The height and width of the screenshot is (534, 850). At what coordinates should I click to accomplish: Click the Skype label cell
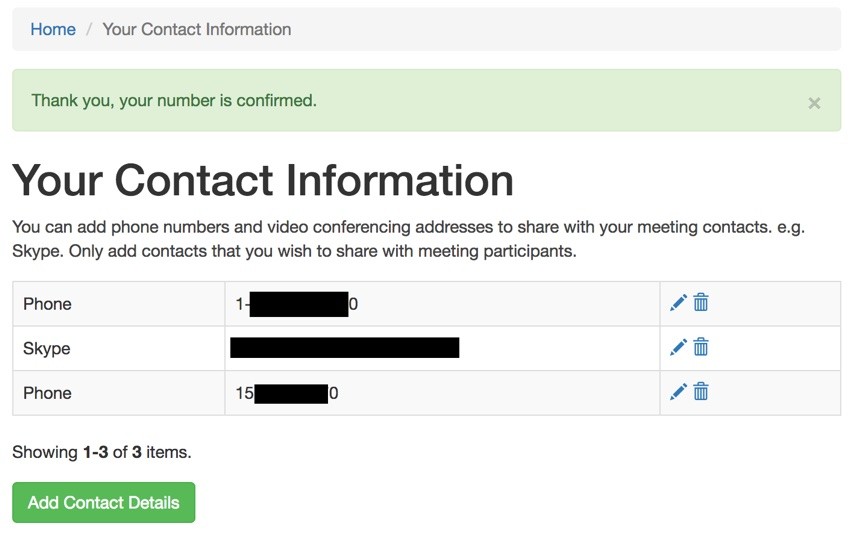click(x=119, y=349)
